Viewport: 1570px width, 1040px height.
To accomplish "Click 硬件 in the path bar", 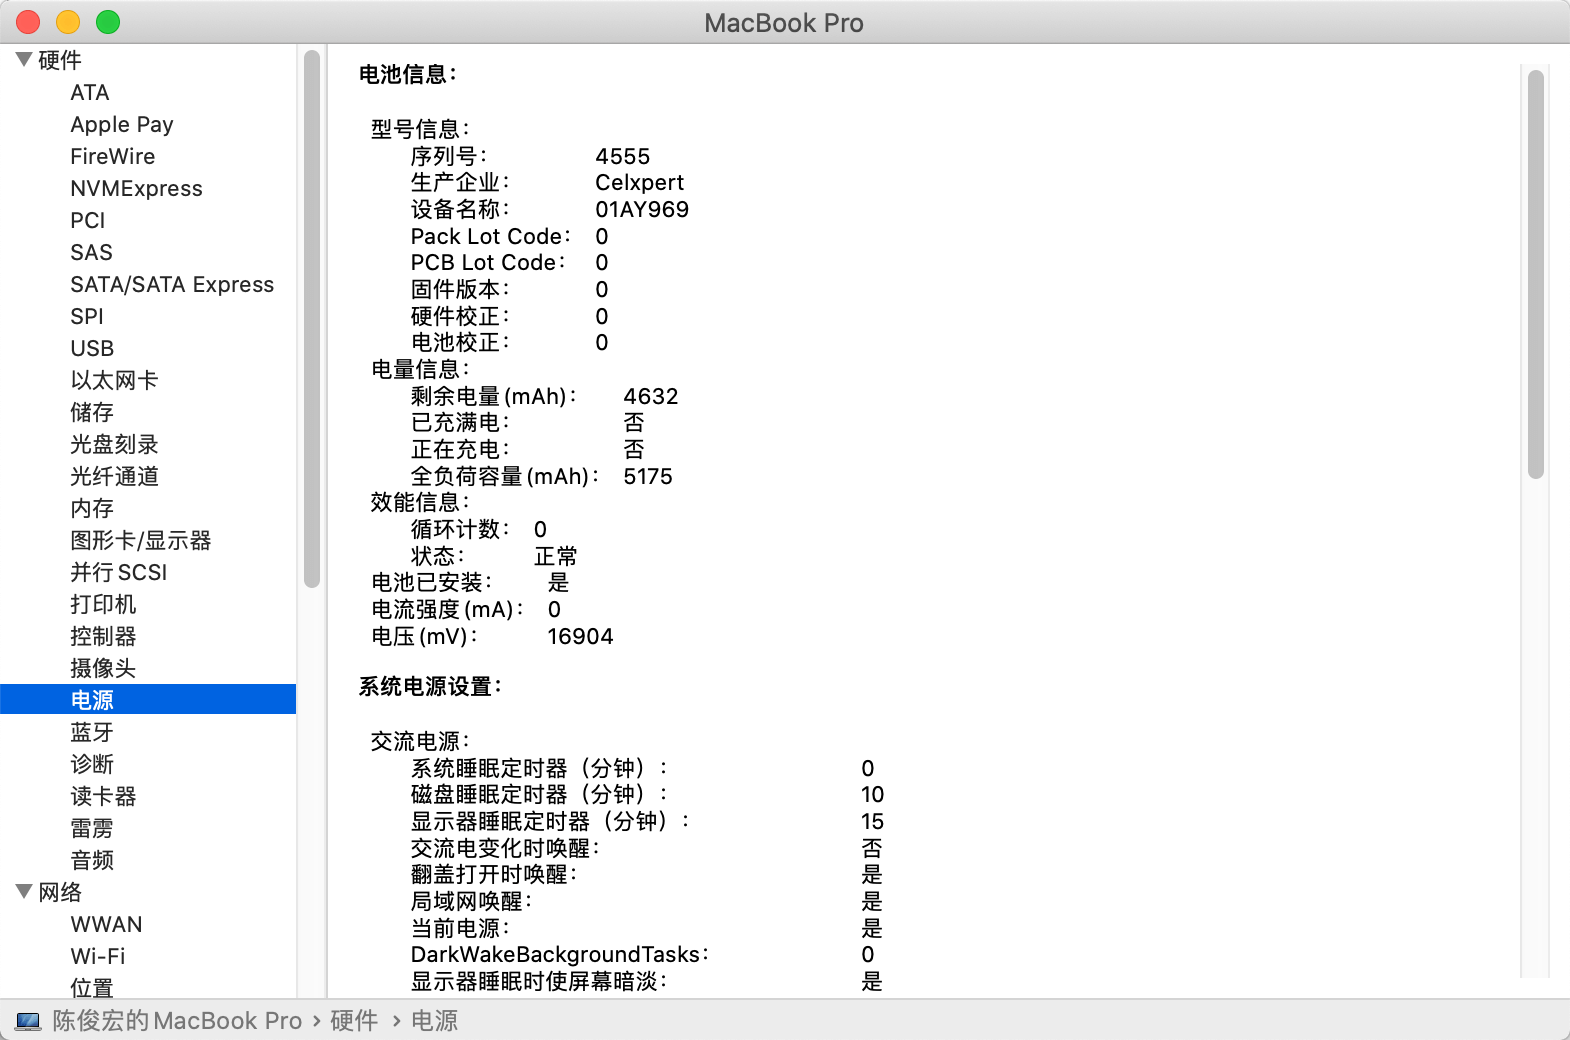I will pyautogui.click(x=354, y=1020).
